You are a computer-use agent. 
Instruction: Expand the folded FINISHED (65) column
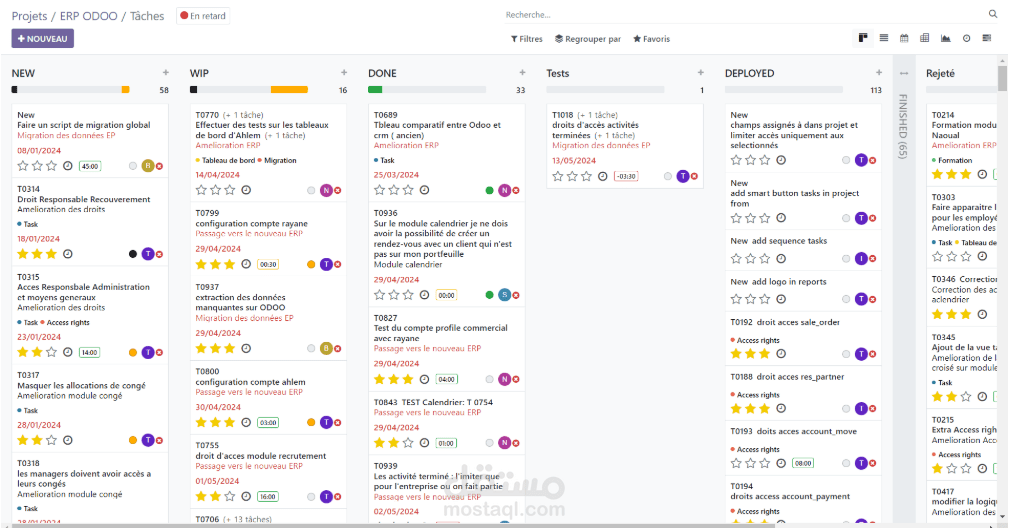tap(903, 126)
